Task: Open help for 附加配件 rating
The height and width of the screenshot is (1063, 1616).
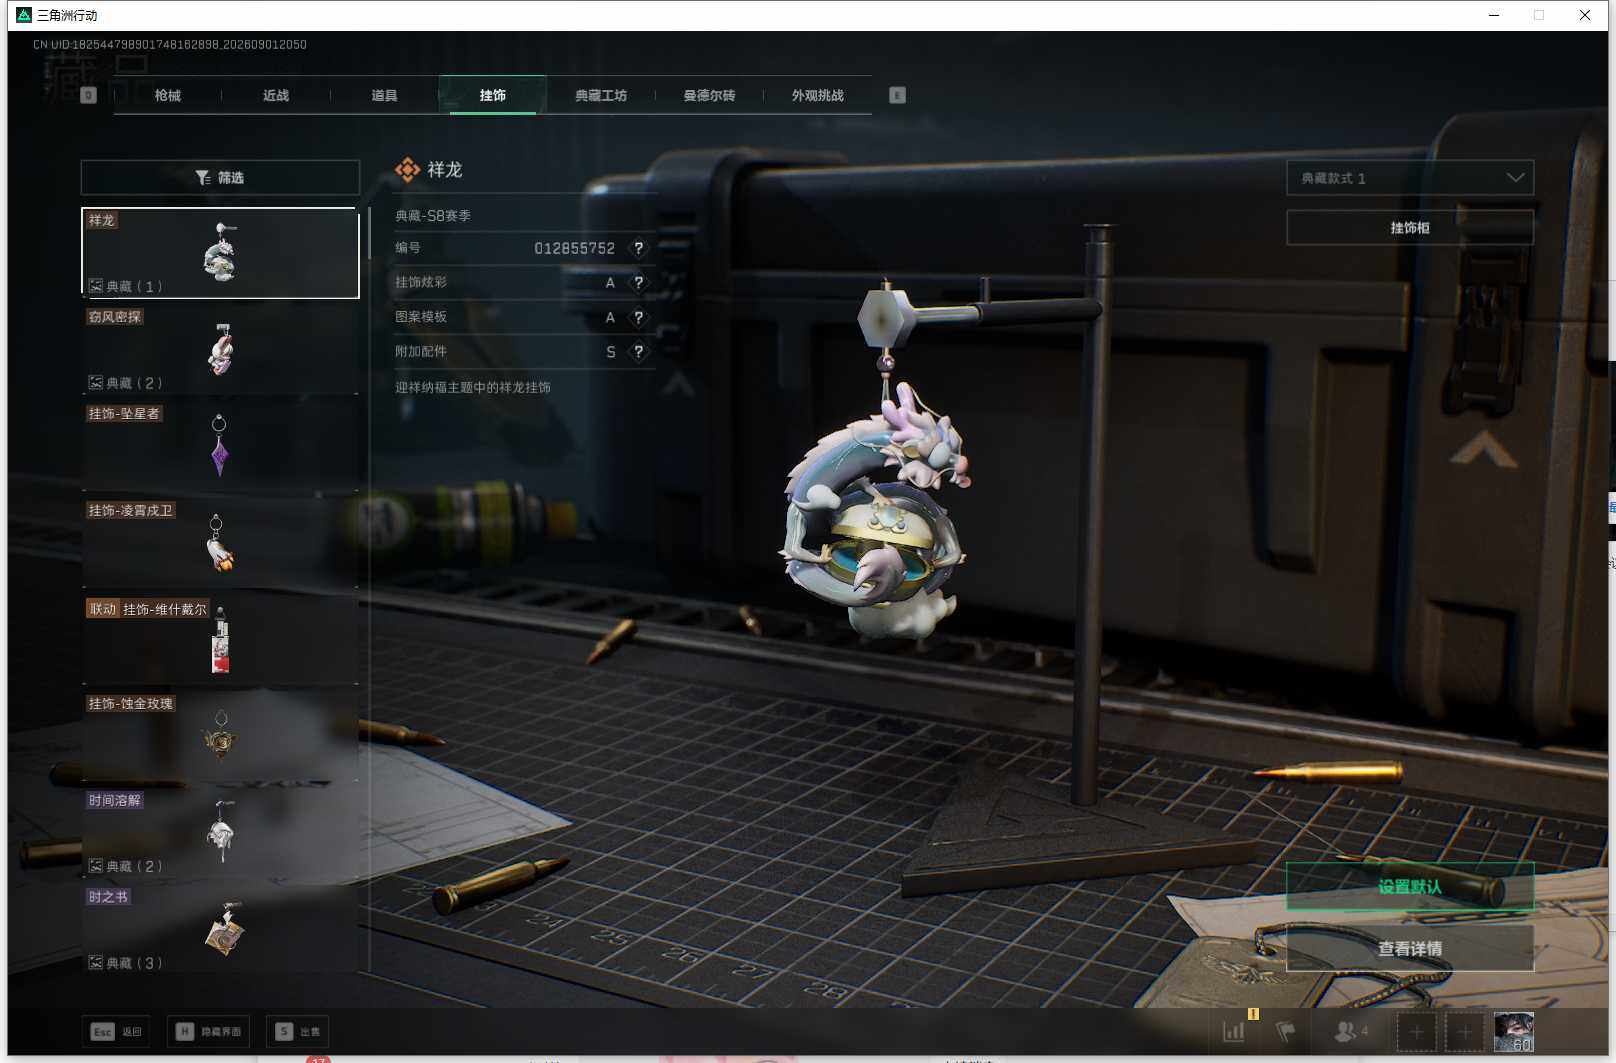Action: click(638, 352)
